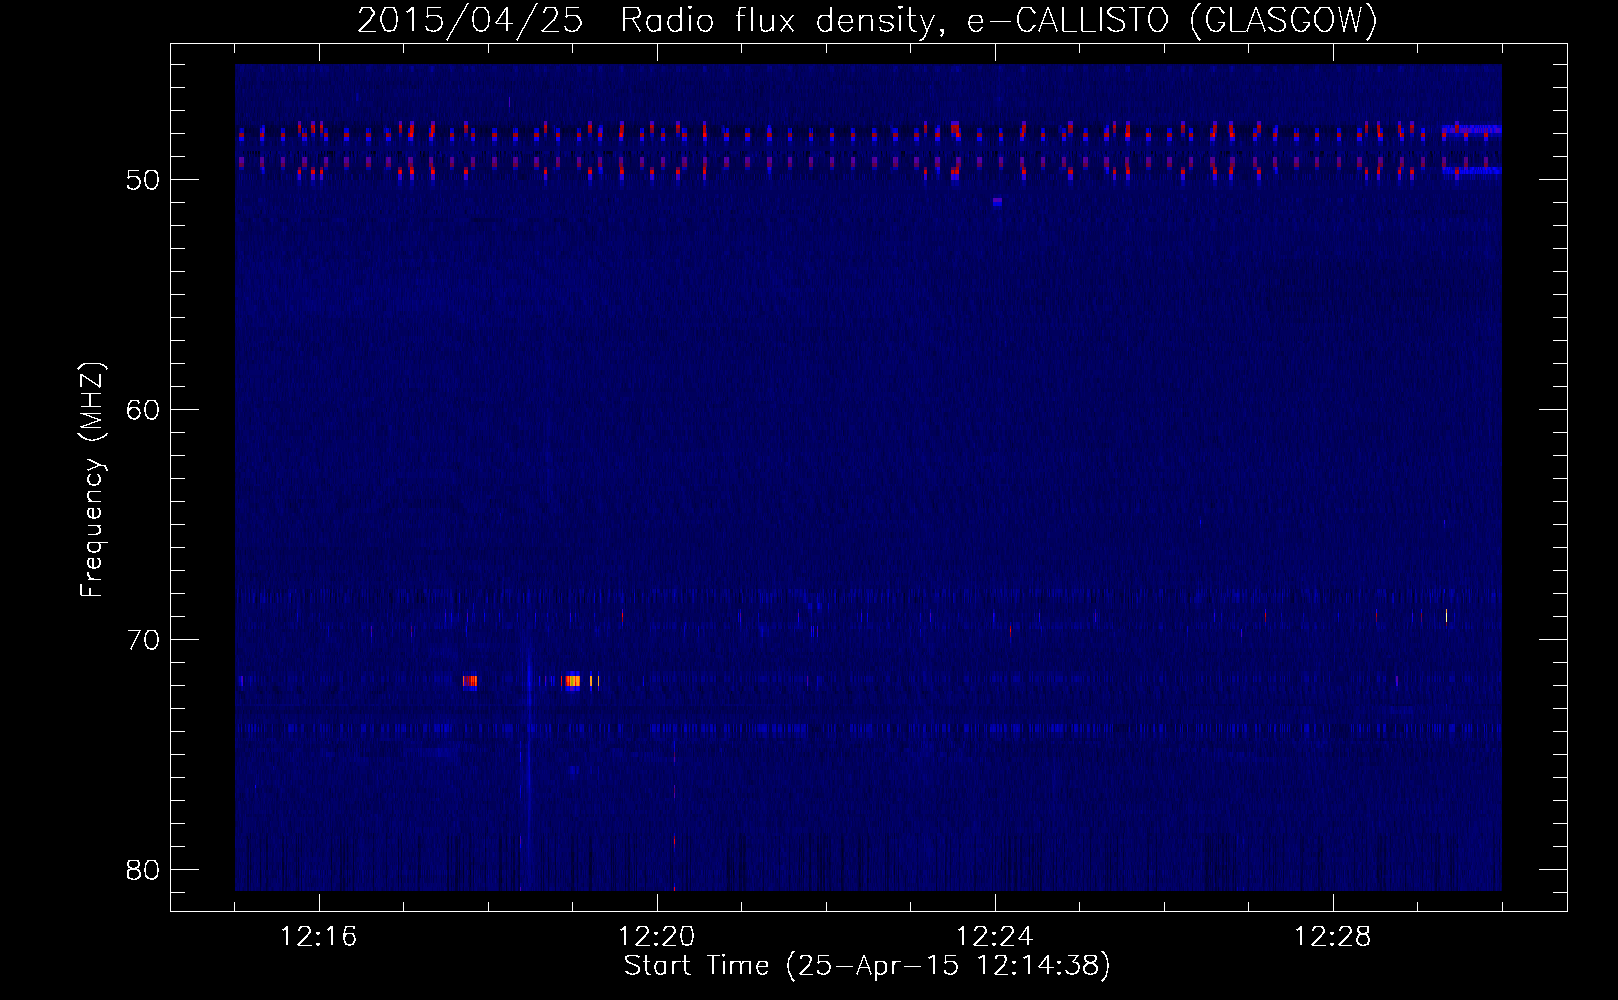Image resolution: width=1618 pixels, height=1000 pixels.
Task: Click the plot title '2015/04/25 Radio flux density'
Action: point(655,21)
